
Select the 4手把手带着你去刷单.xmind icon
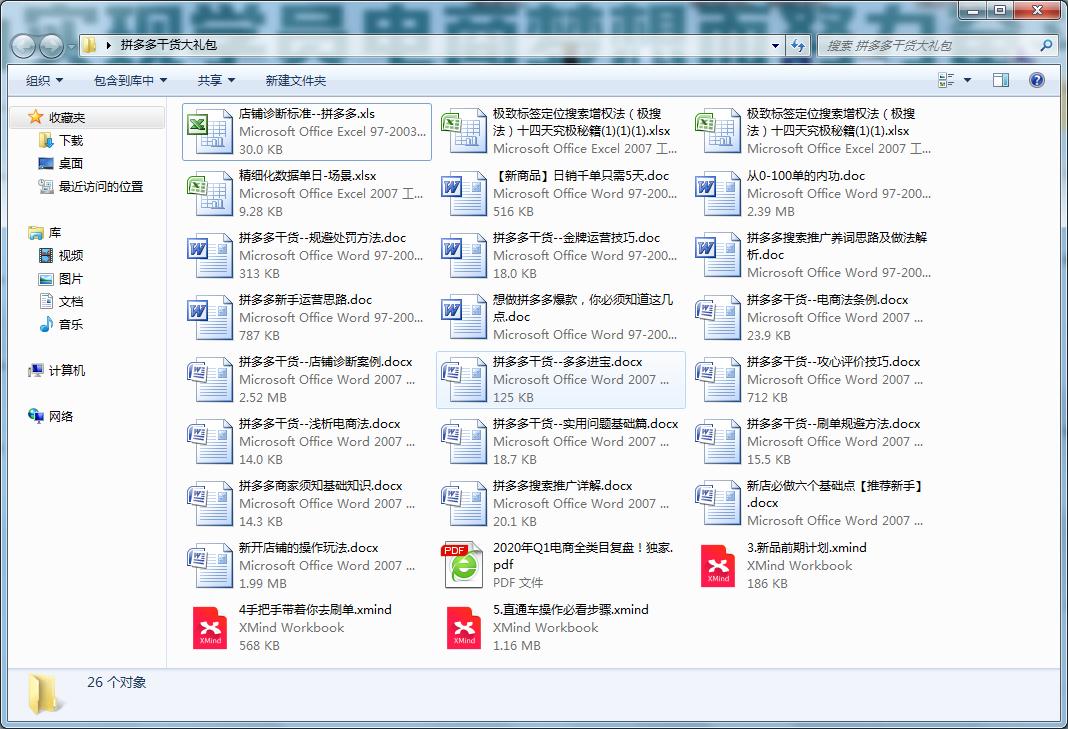tap(210, 627)
